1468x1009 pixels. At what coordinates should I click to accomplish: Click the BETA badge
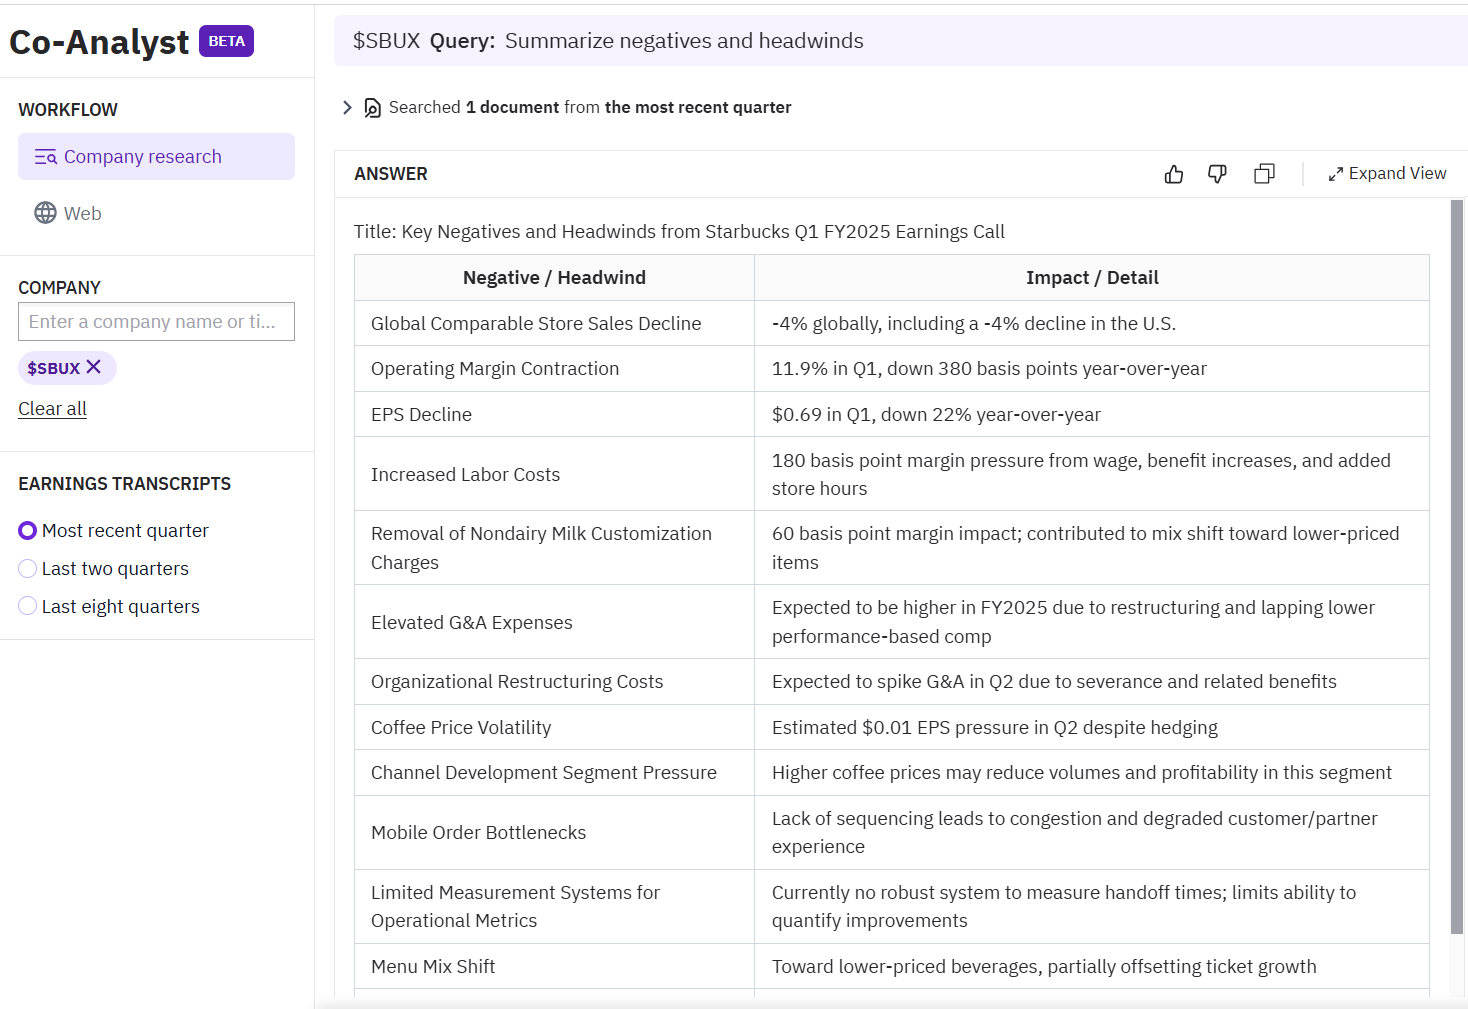pyautogui.click(x=226, y=41)
